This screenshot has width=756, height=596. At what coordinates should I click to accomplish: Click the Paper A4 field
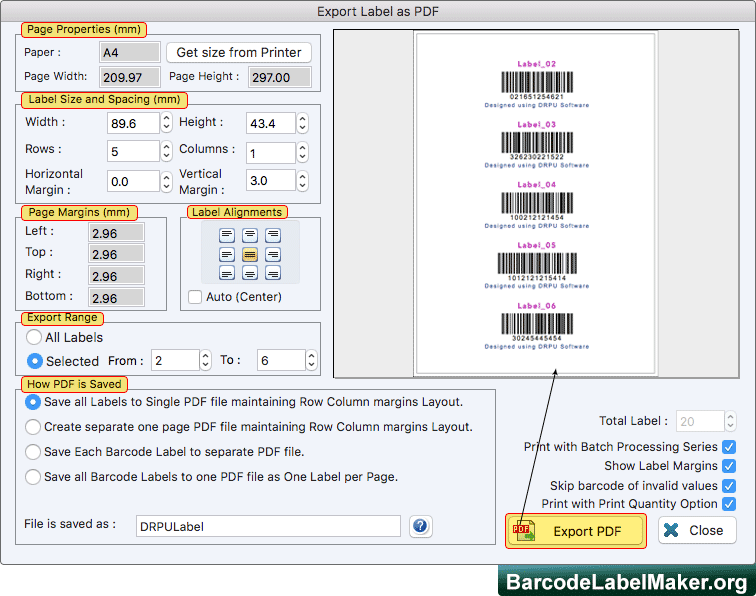pyautogui.click(x=130, y=52)
